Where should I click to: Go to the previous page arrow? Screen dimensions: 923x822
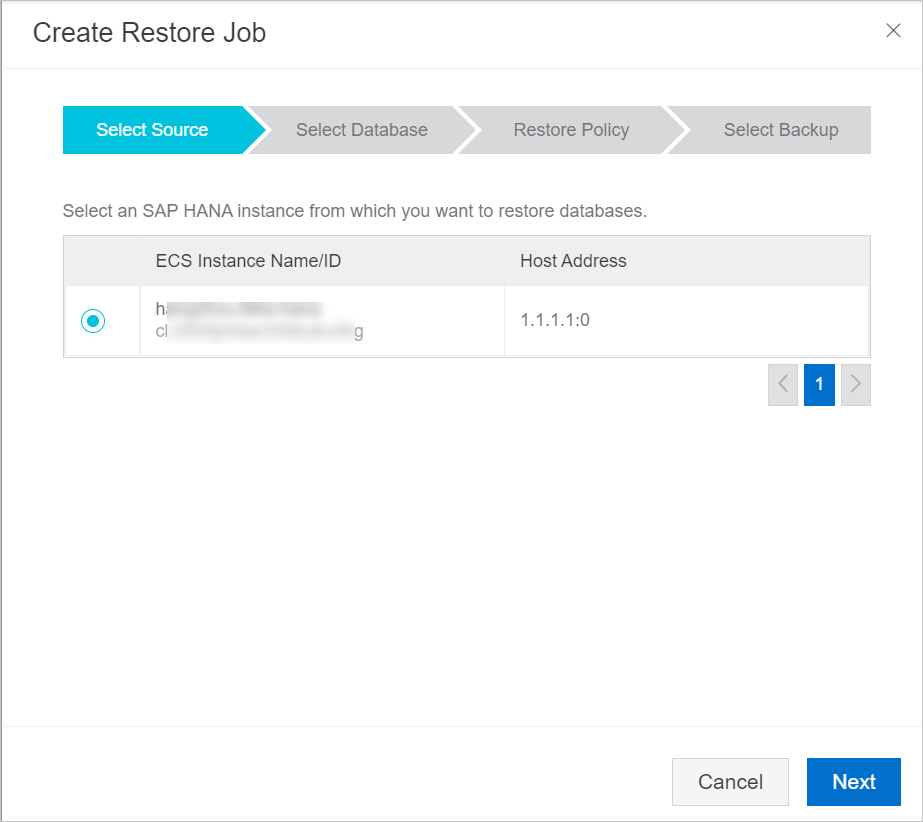click(x=783, y=384)
